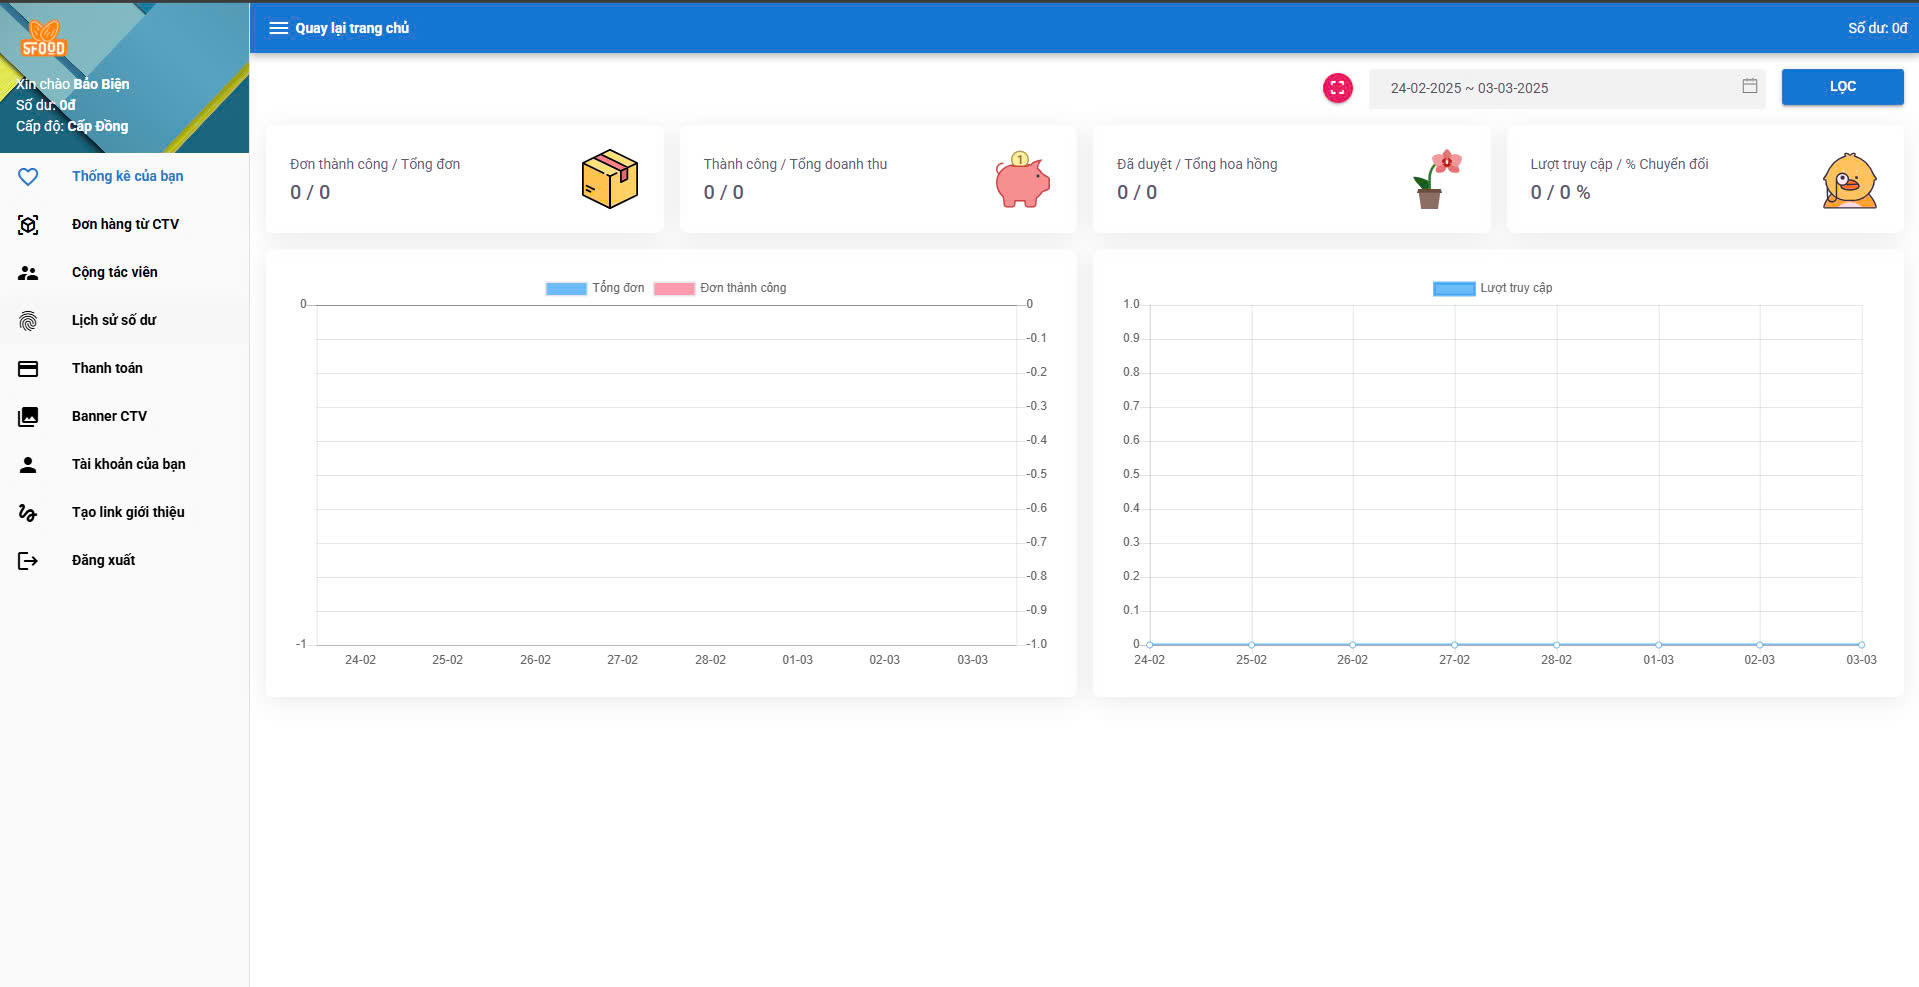Select Tạo link giới thiệu menu item
The image size is (1919, 987).
point(128,512)
